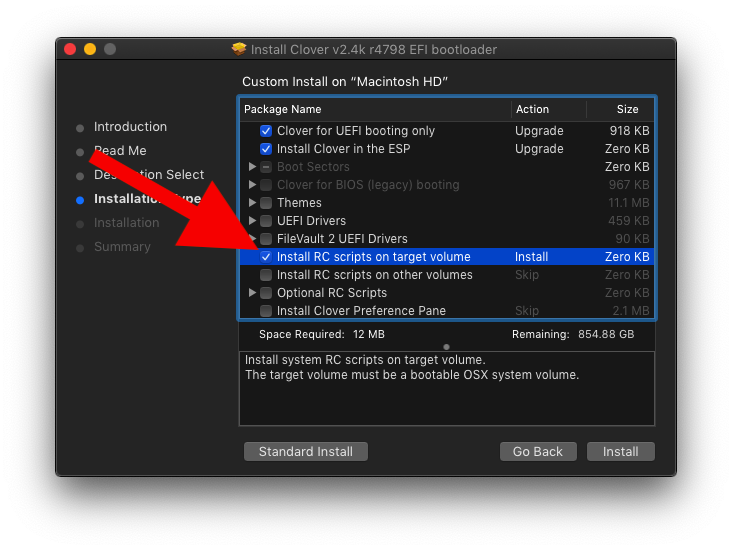Uncheck Install RC scripts on target volume
The height and width of the screenshot is (550, 732).
[266, 257]
